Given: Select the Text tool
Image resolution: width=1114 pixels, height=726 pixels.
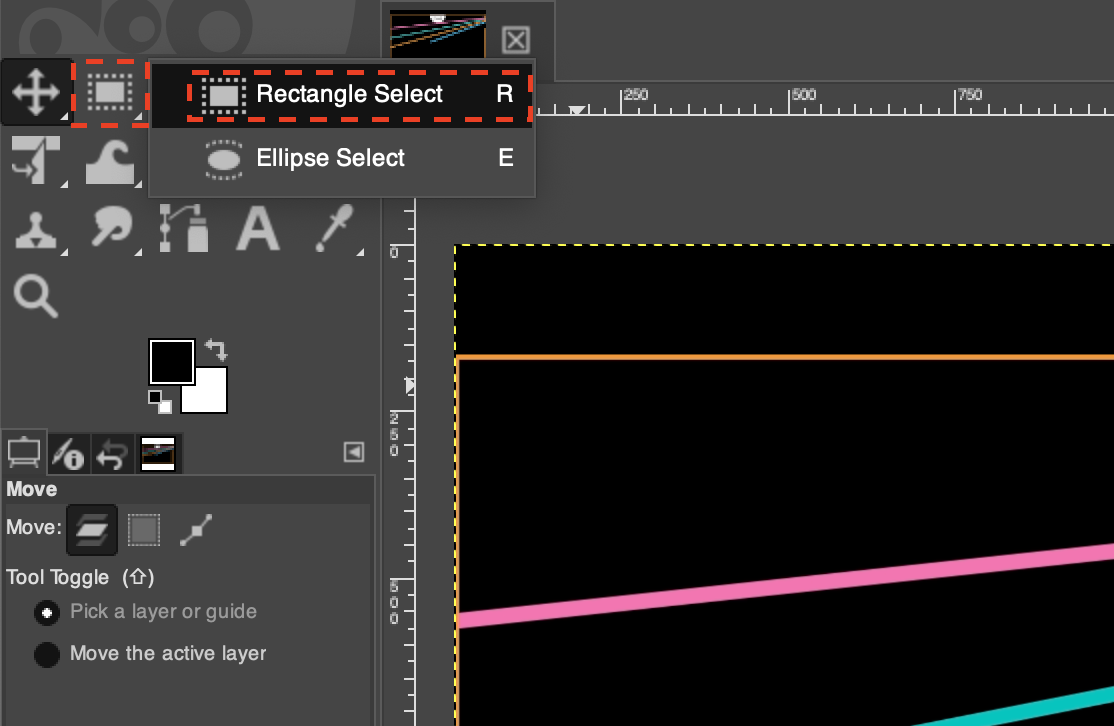Looking at the screenshot, I should coord(257,229).
